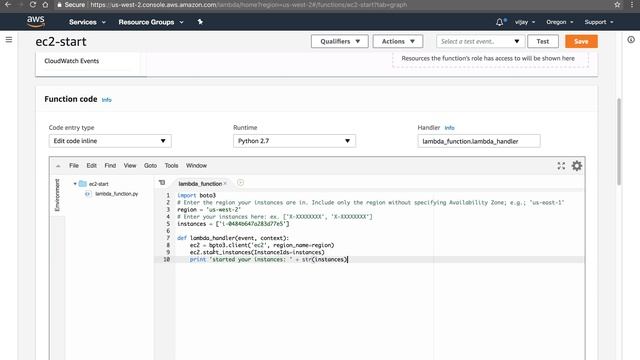Image resolution: width=640 pixels, height=360 pixels.
Task: Open the File menu in editor
Action: (x=74, y=166)
